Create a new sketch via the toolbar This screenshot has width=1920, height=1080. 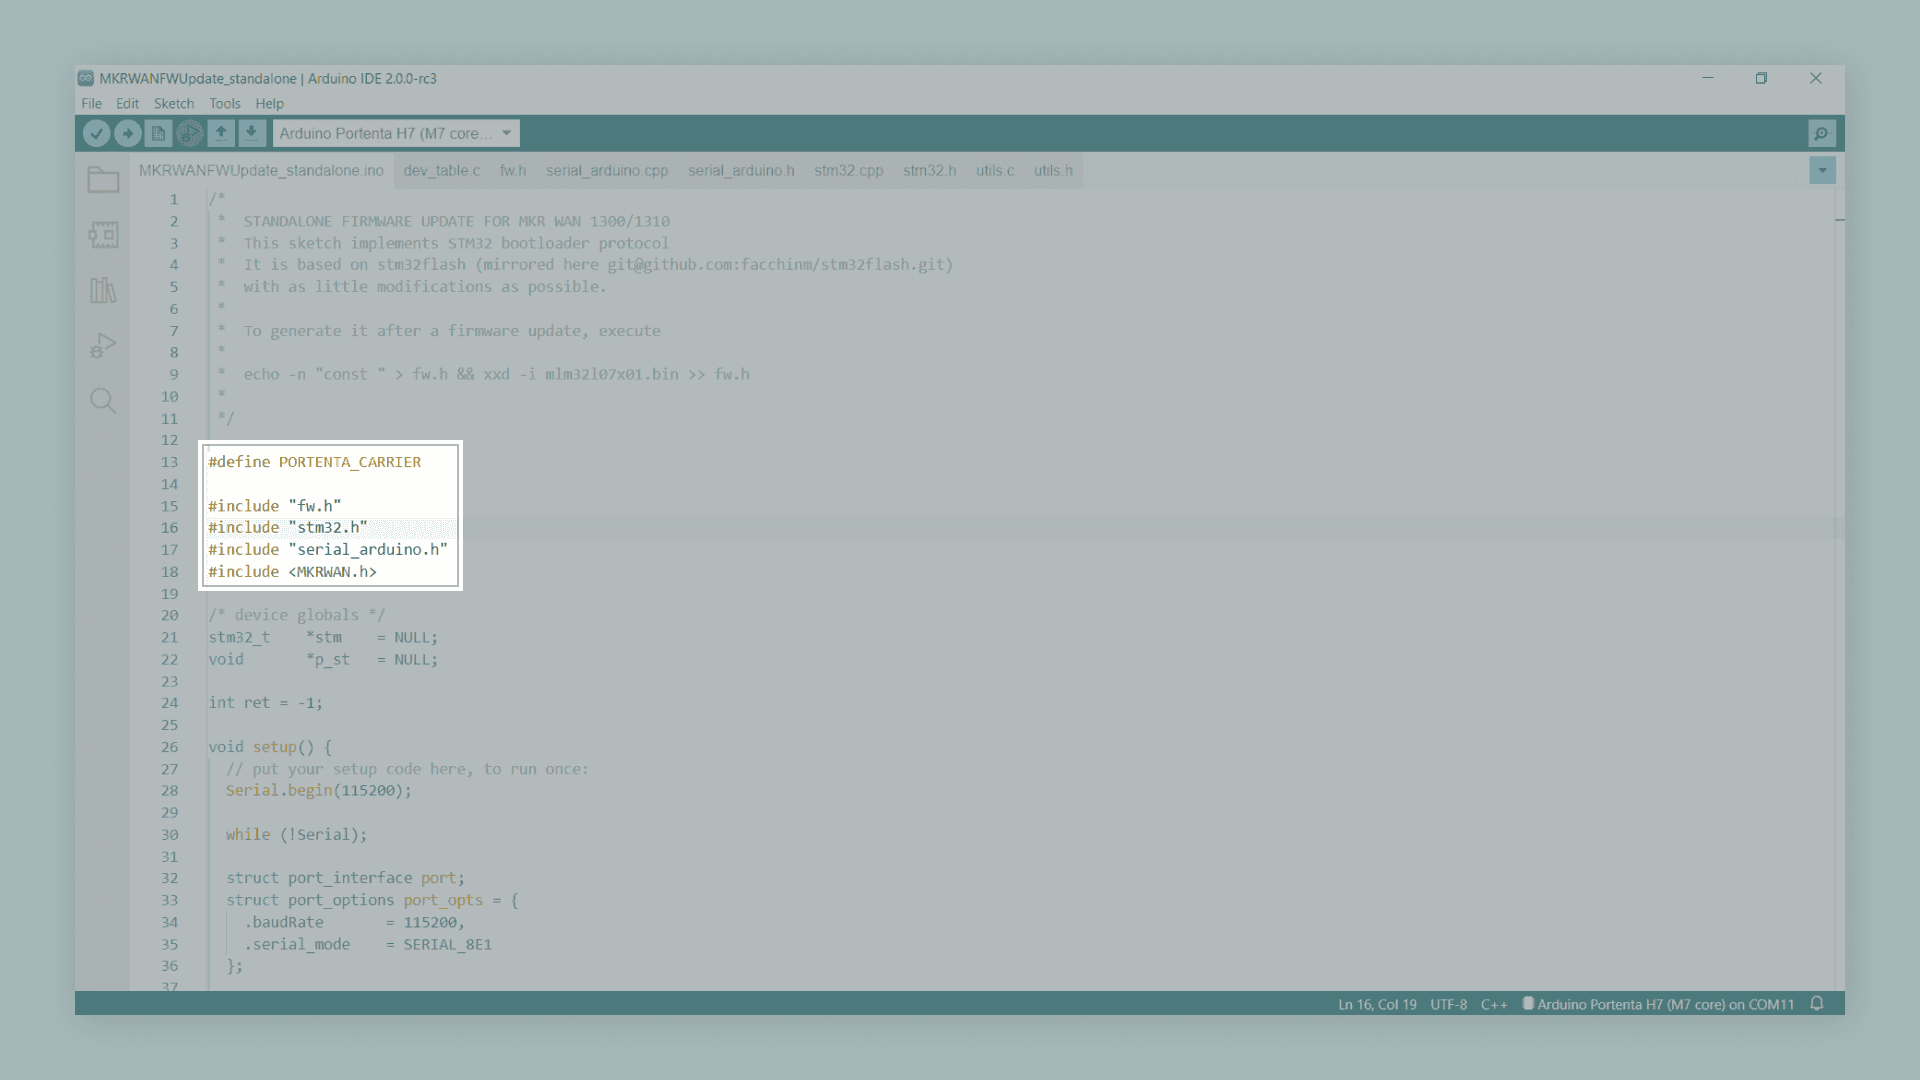pyautogui.click(x=158, y=133)
